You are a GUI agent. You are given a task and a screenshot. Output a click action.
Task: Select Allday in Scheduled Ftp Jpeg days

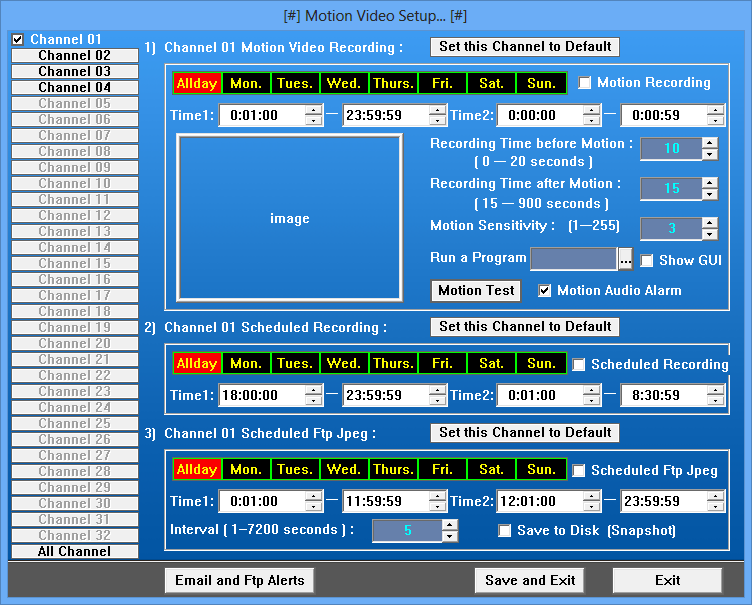(197, 470)
